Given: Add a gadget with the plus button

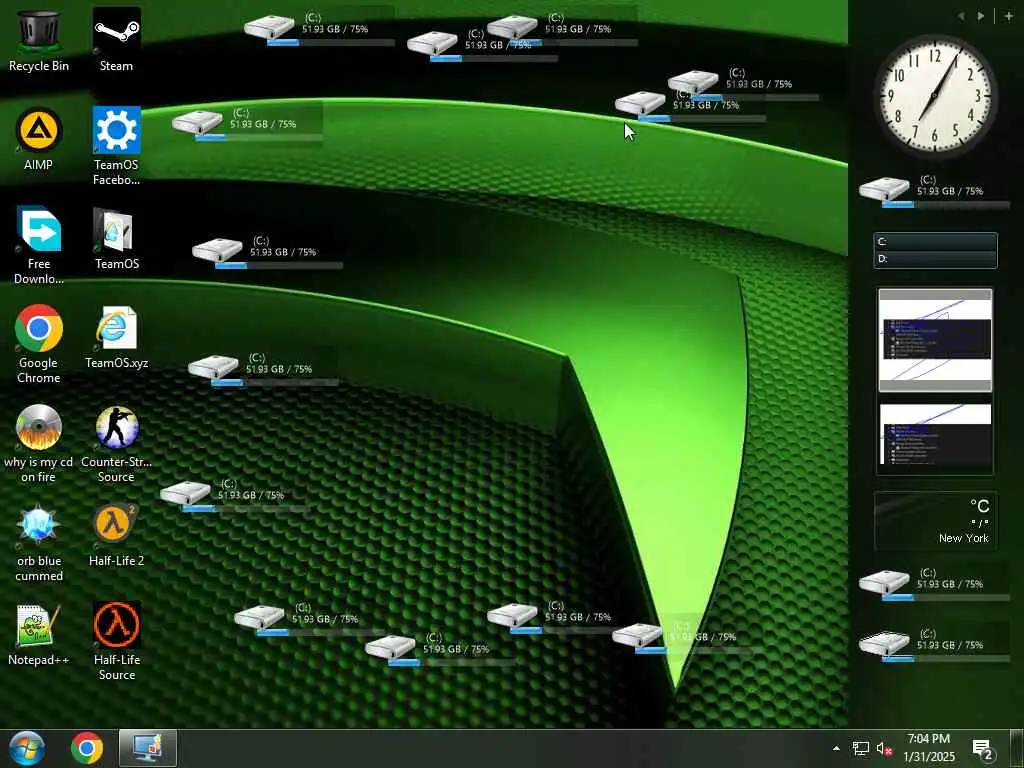Looking at the screenshot, I should tap(1009, 16).
